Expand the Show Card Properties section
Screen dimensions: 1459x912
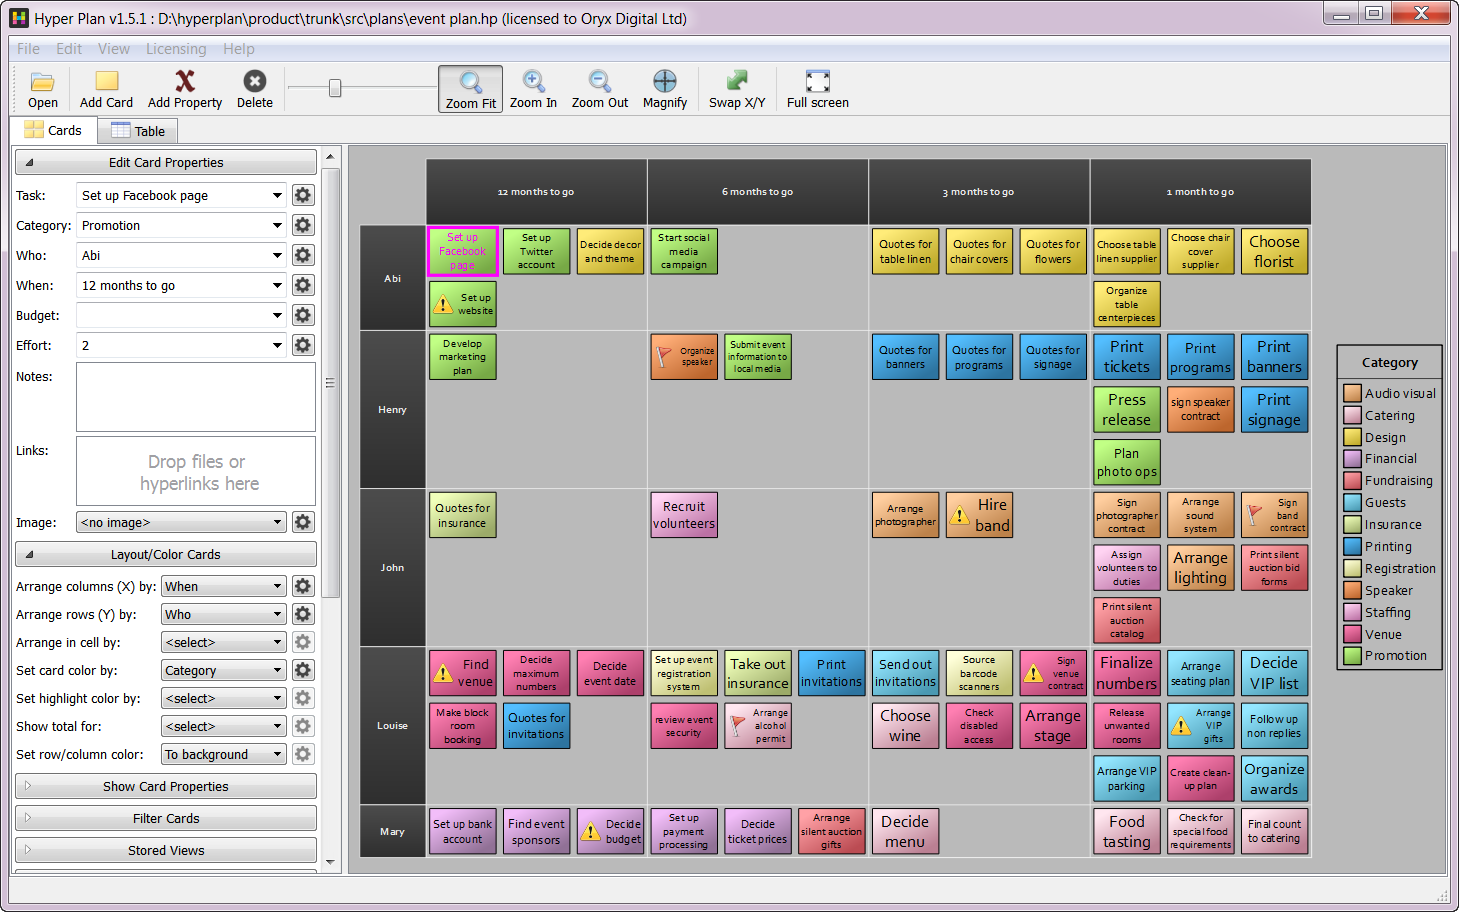pos(166,787)
